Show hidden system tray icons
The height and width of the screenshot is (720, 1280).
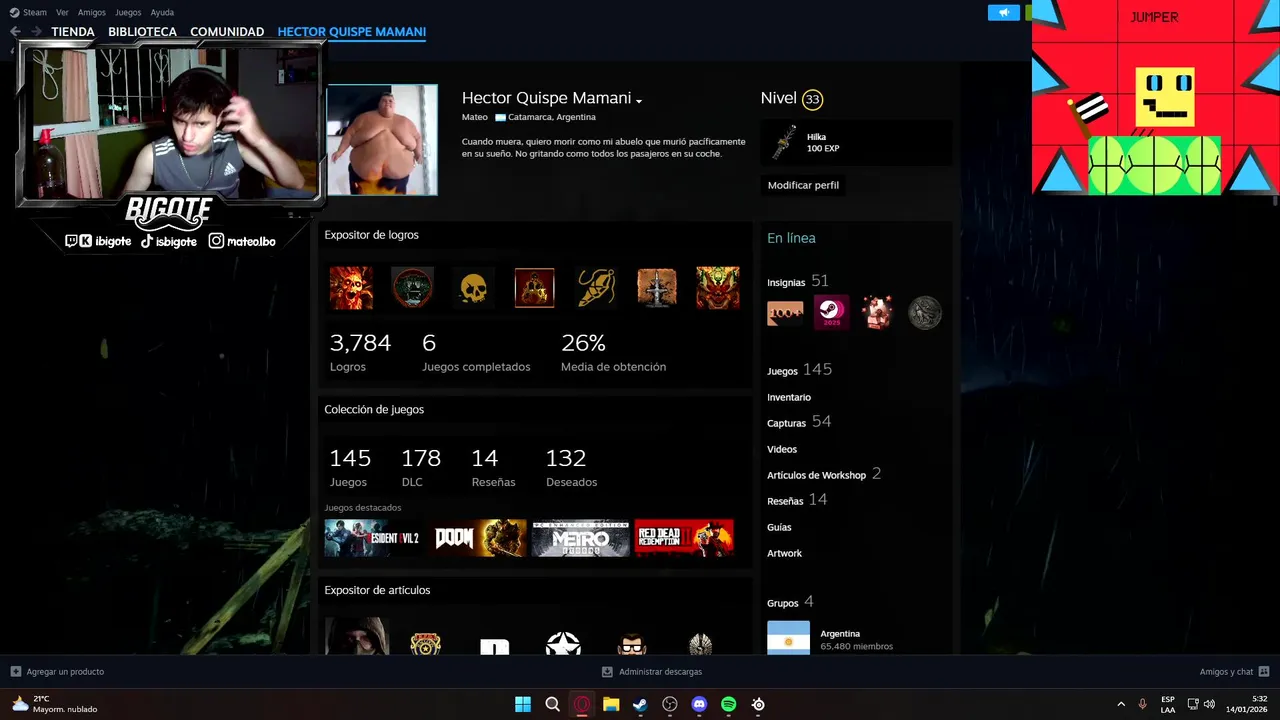(x=1121, y=704)
